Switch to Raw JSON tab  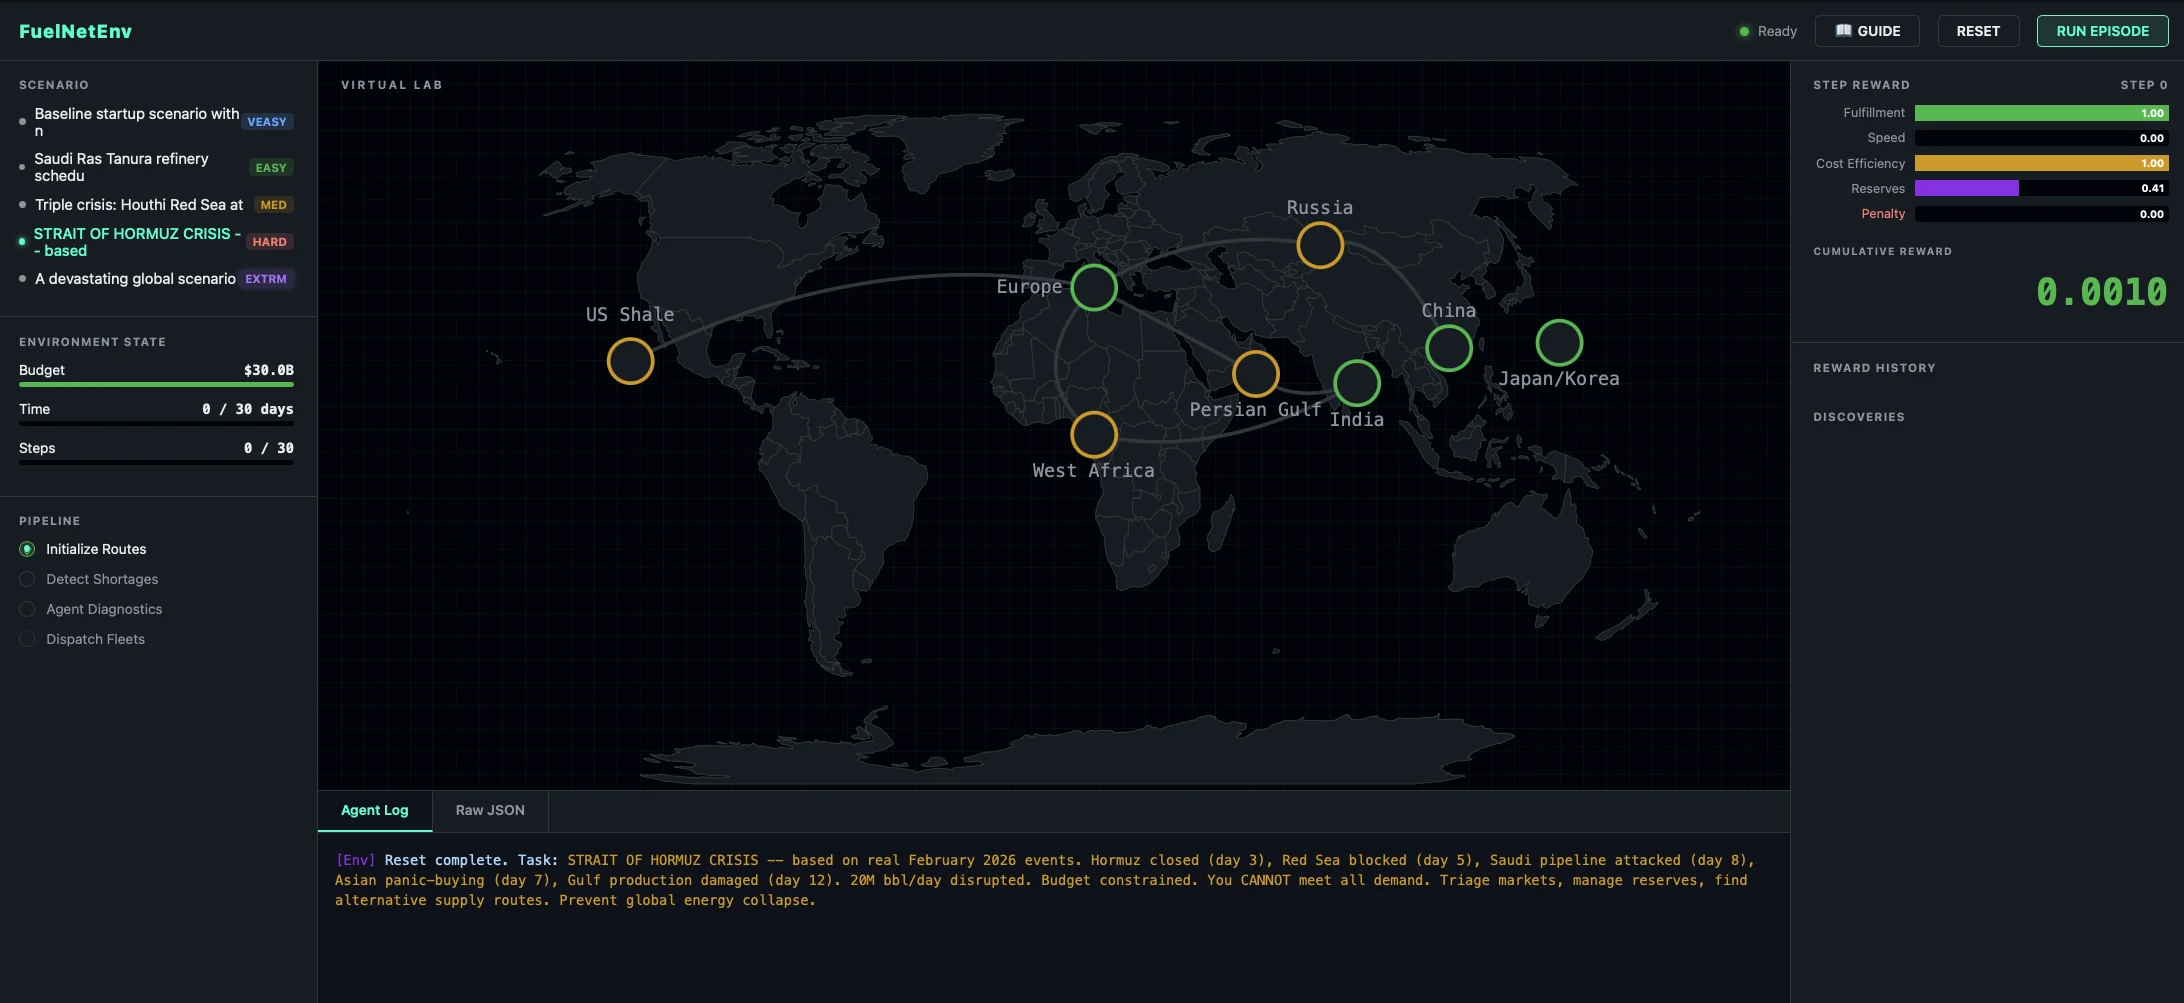tap(490, 811)
